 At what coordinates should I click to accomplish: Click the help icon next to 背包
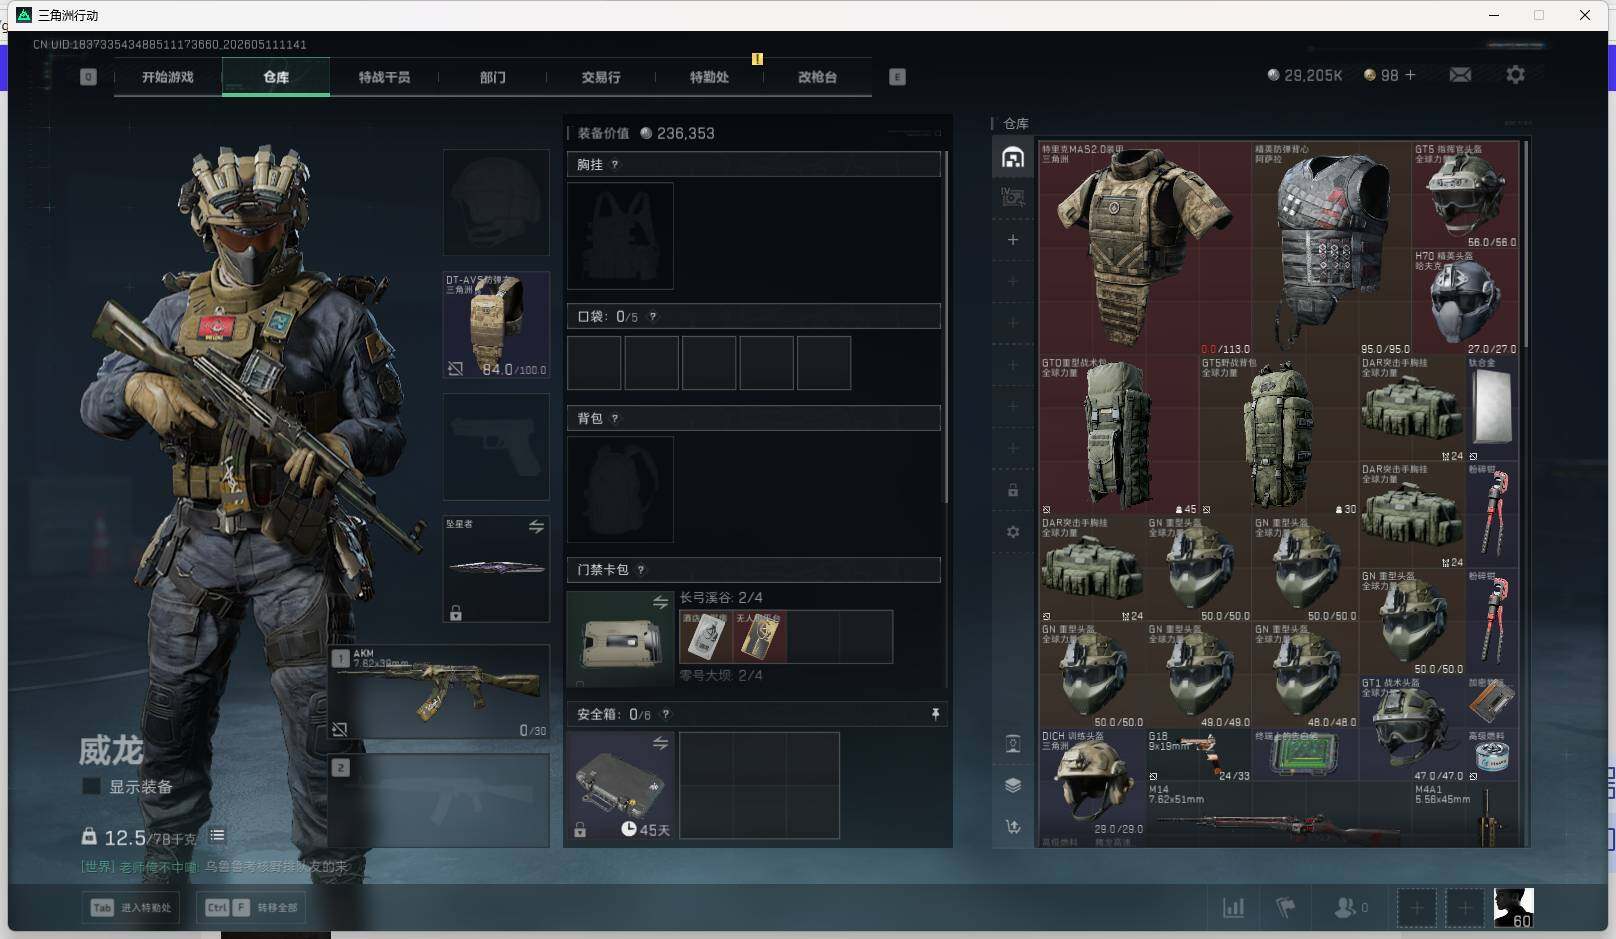(615, 419)
